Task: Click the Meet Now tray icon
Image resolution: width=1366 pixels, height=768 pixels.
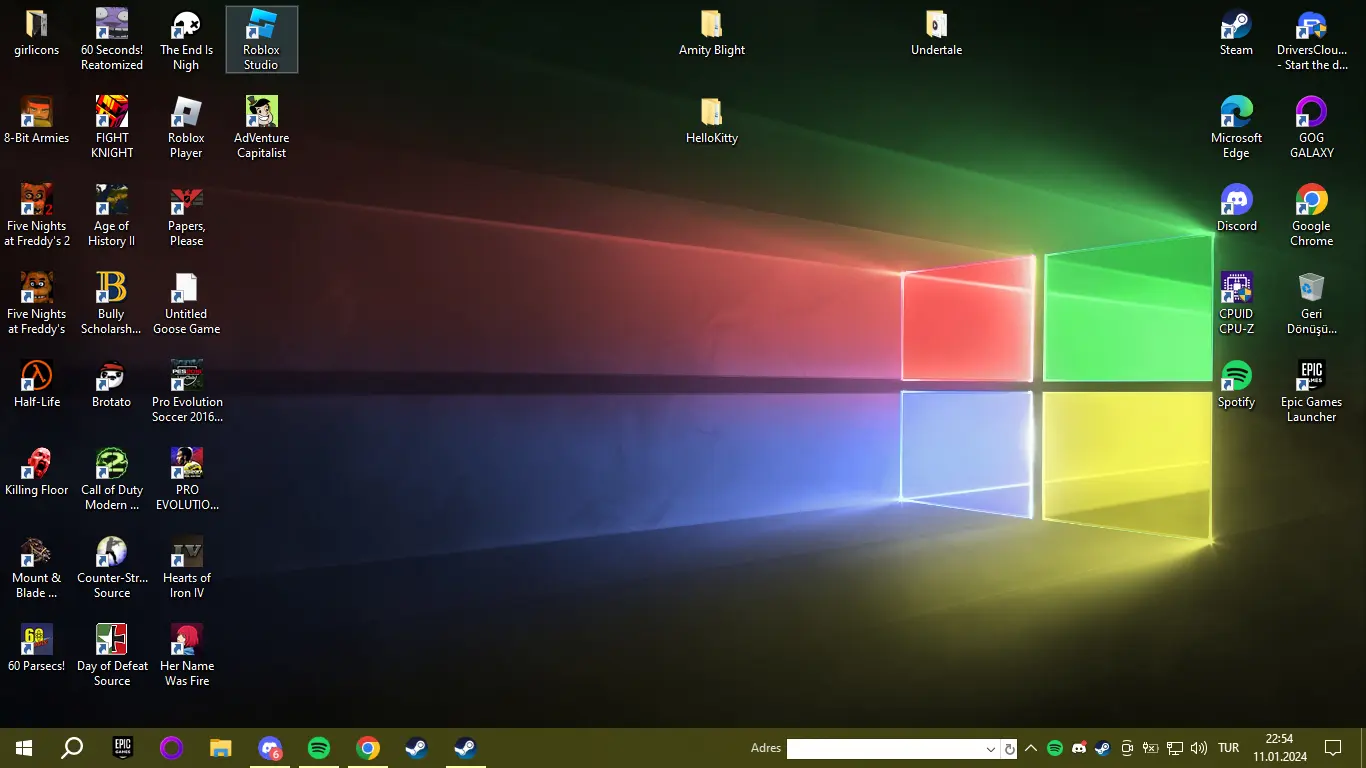Action: click(x=1127, y=748)
